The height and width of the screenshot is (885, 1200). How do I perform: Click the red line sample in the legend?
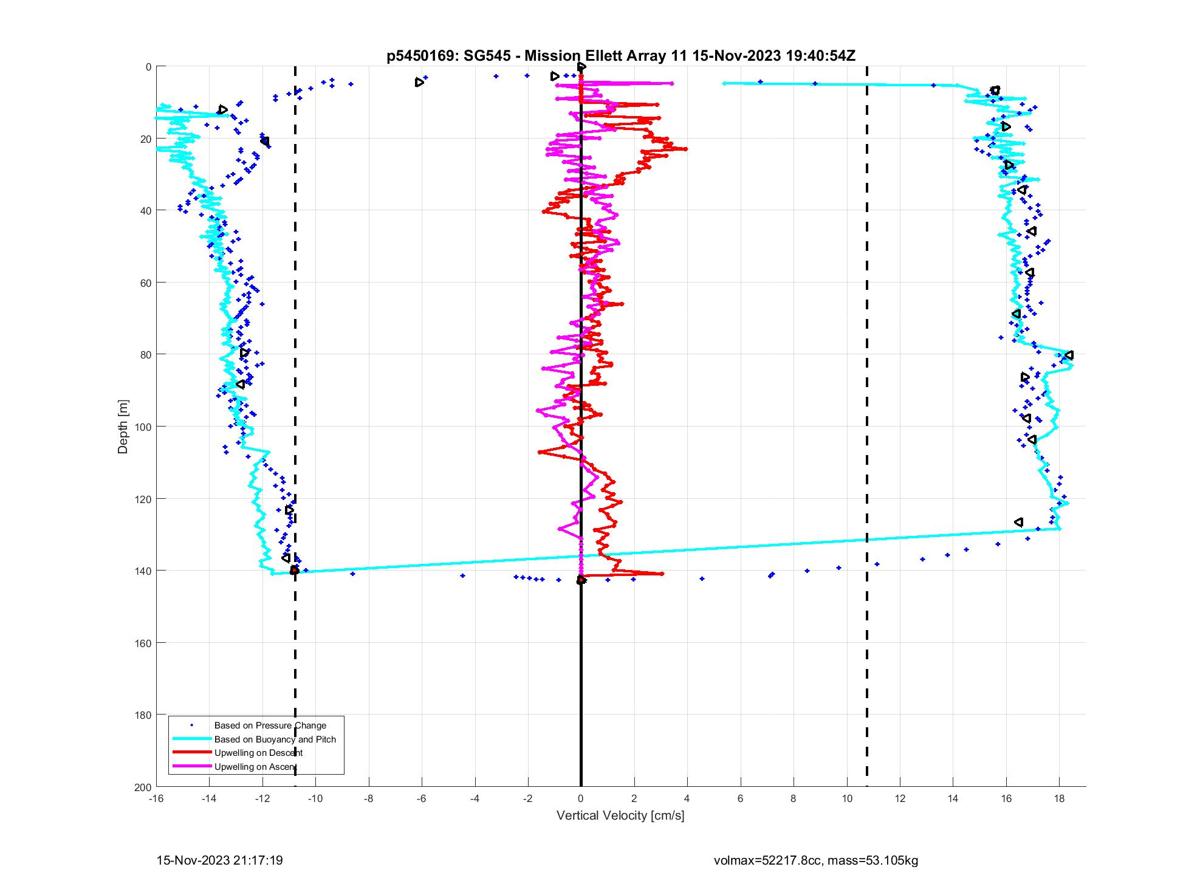click(190, 753)
